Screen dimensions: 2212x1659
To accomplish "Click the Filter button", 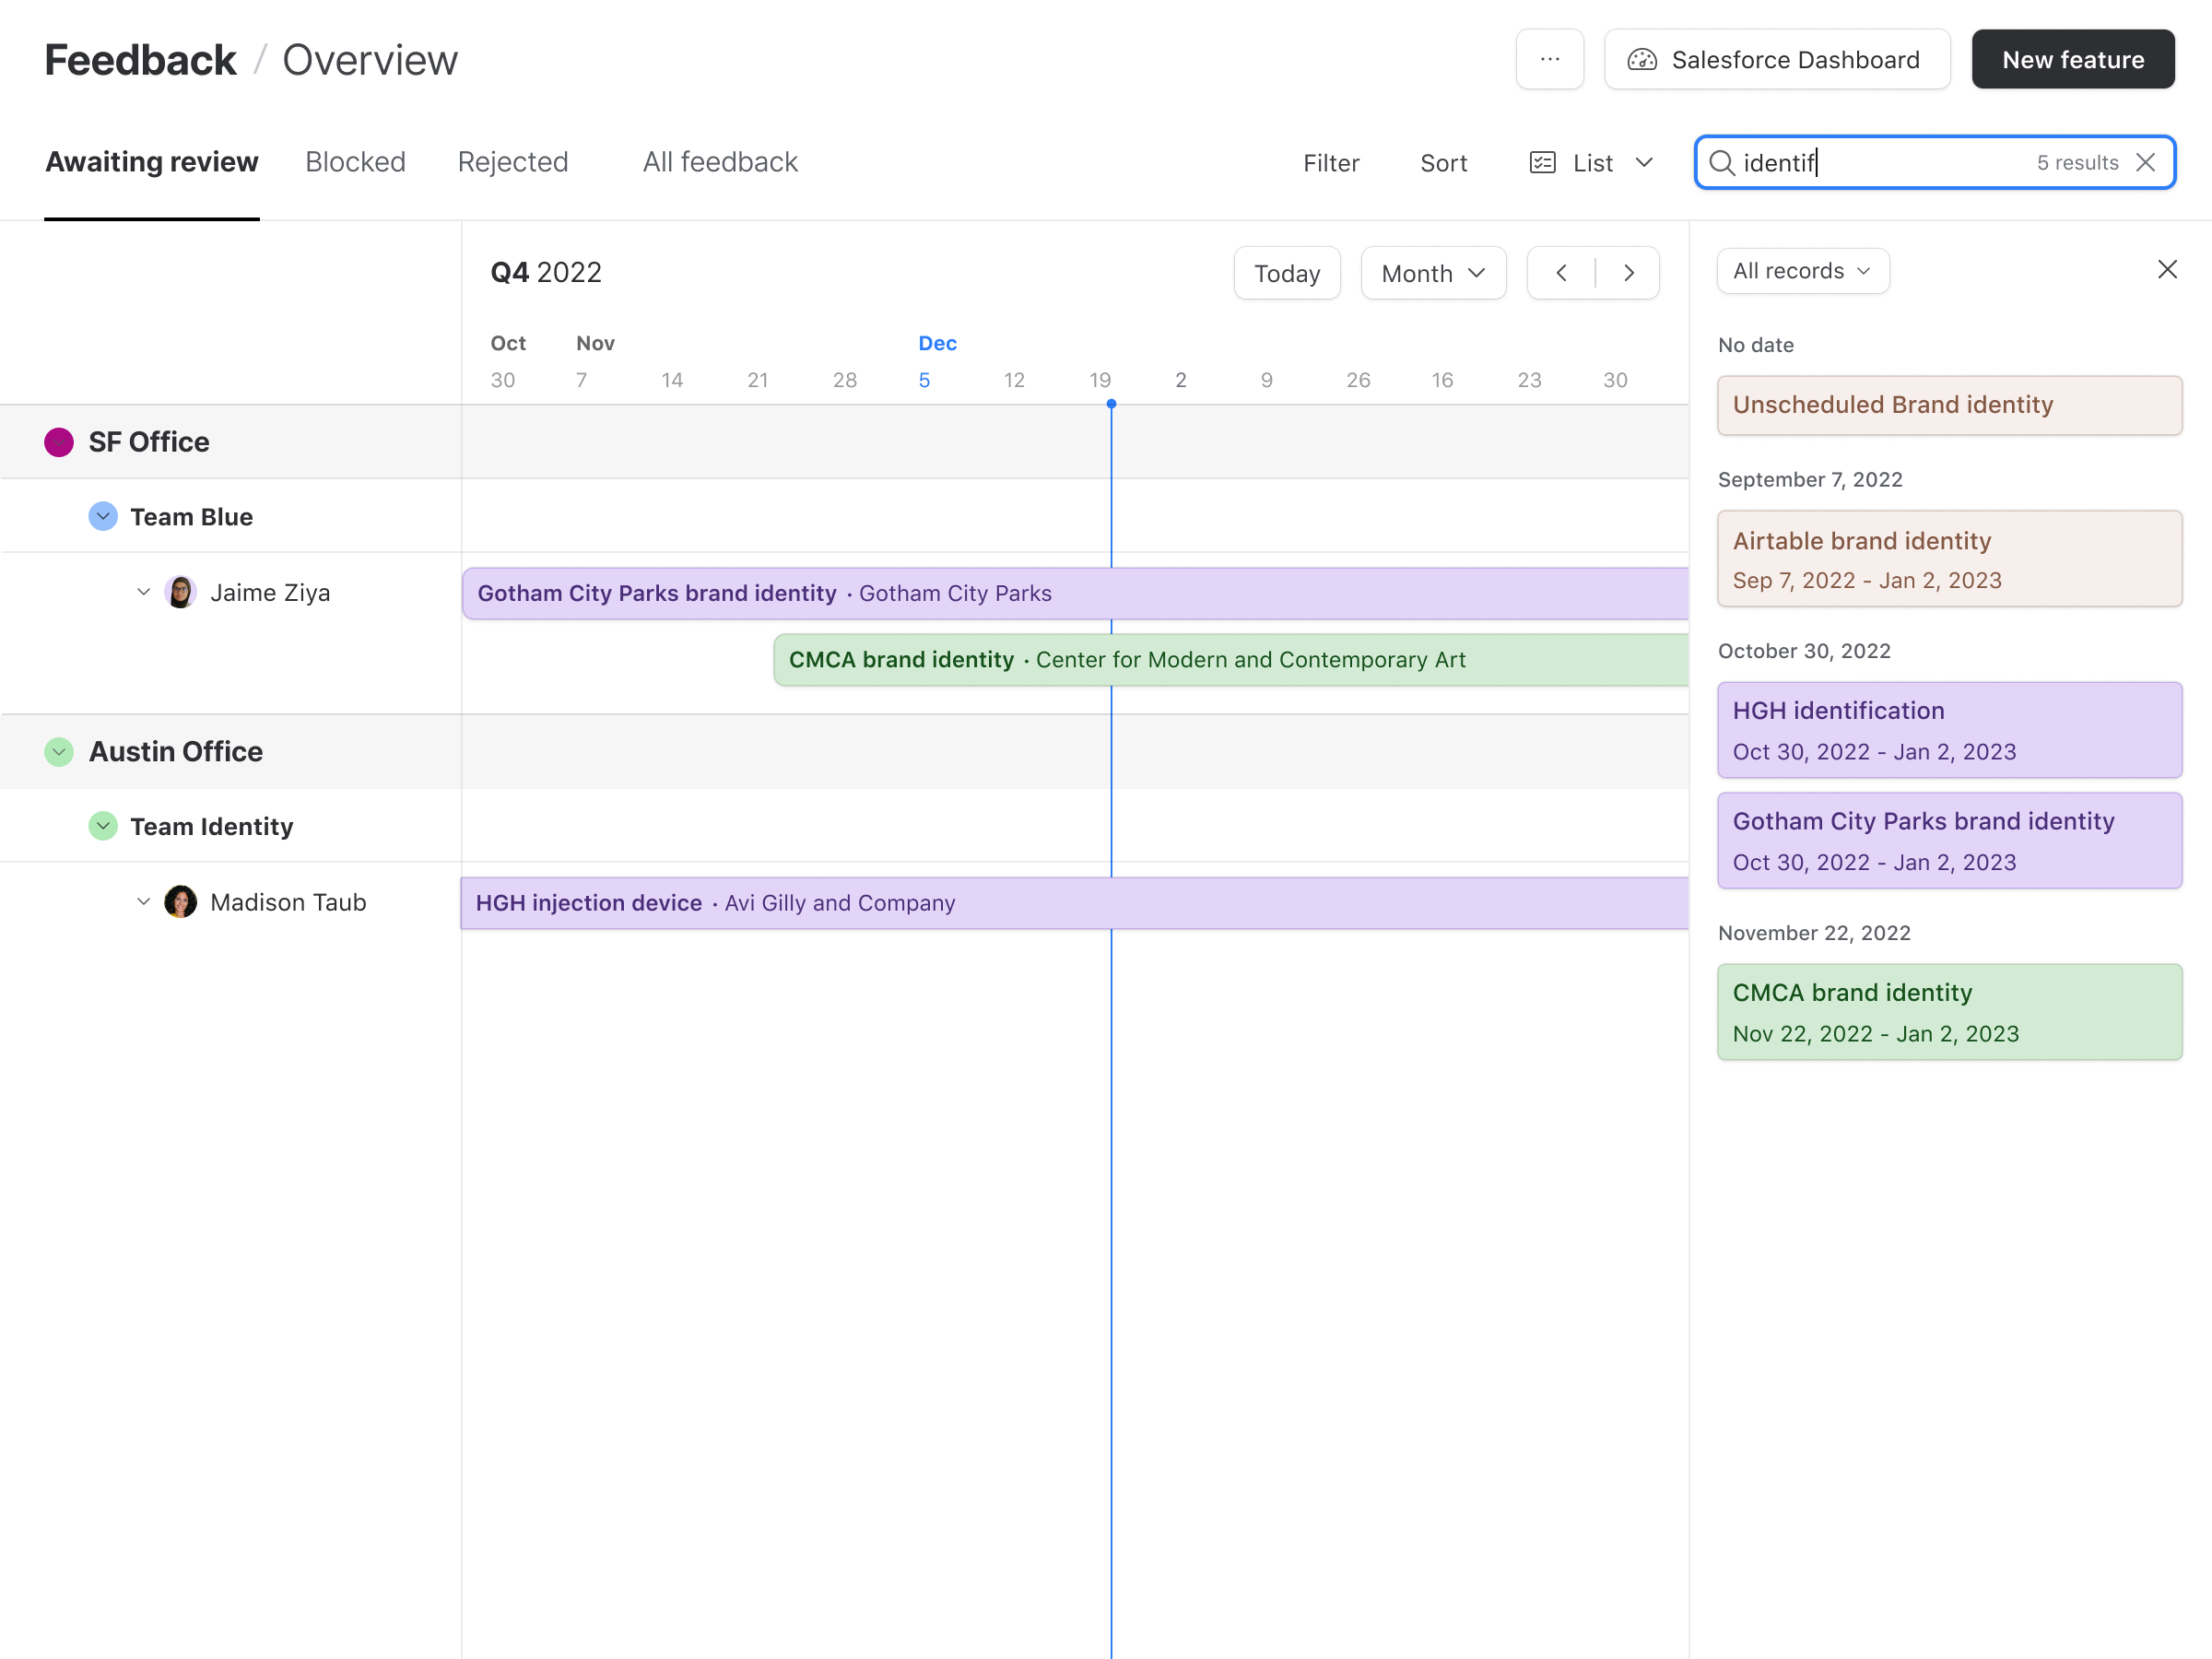I will point(1331,163).
